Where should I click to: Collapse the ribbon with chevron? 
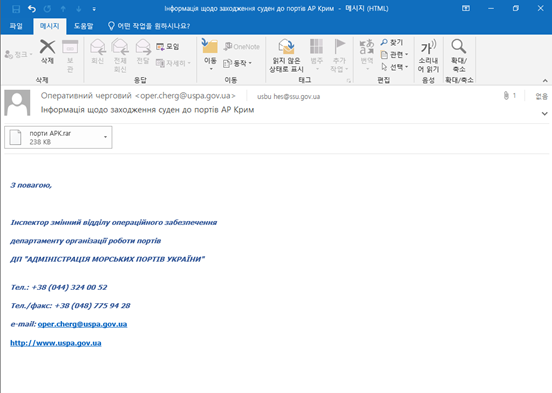[545, 81]
